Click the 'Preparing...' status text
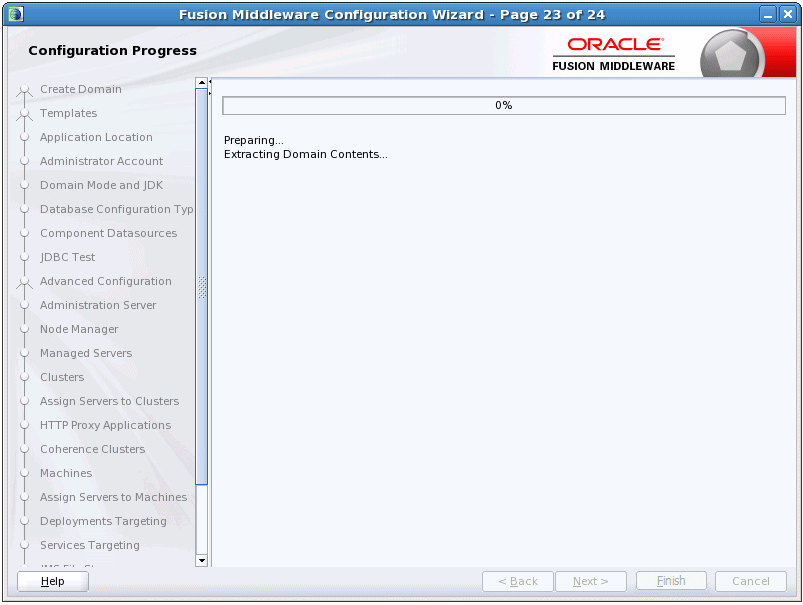The width and height of the screenshot is (803, 605). click(x=253, y=140)
